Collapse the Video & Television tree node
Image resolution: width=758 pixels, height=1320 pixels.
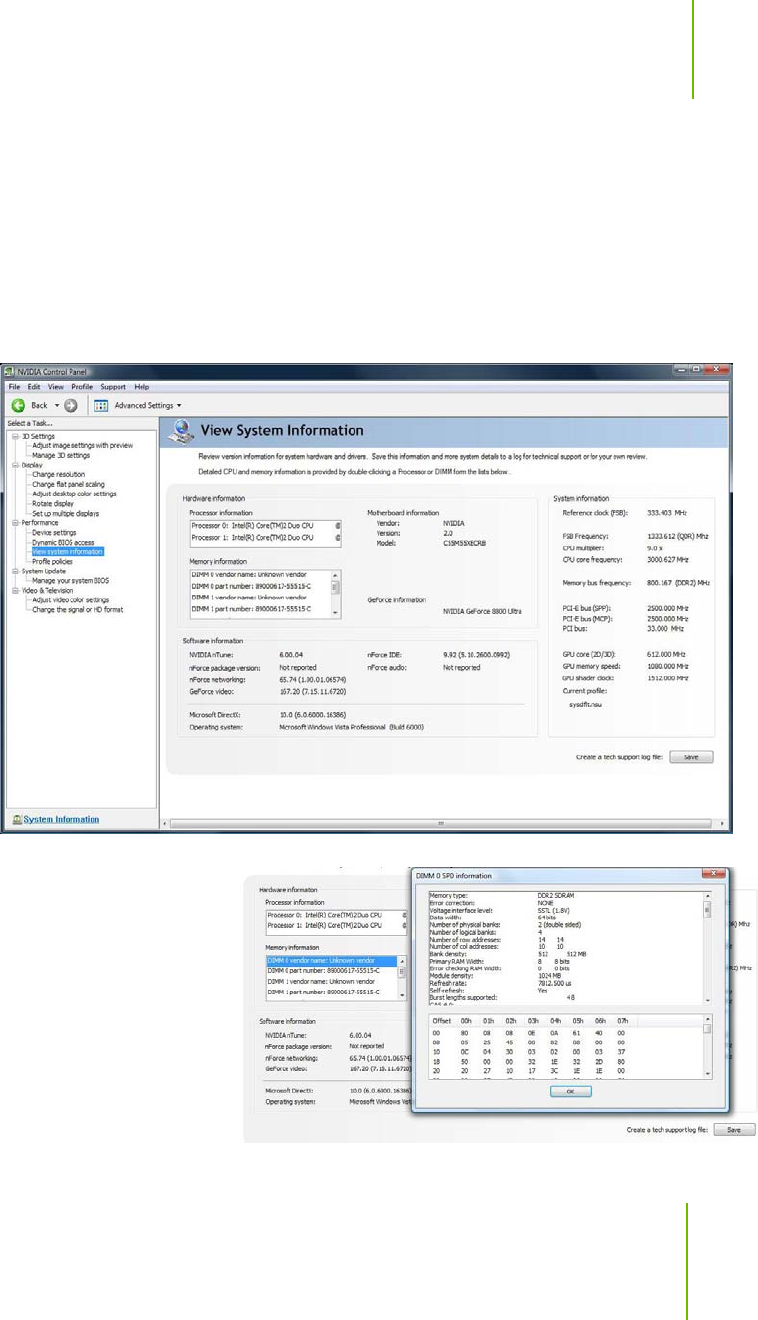point(14,589)
